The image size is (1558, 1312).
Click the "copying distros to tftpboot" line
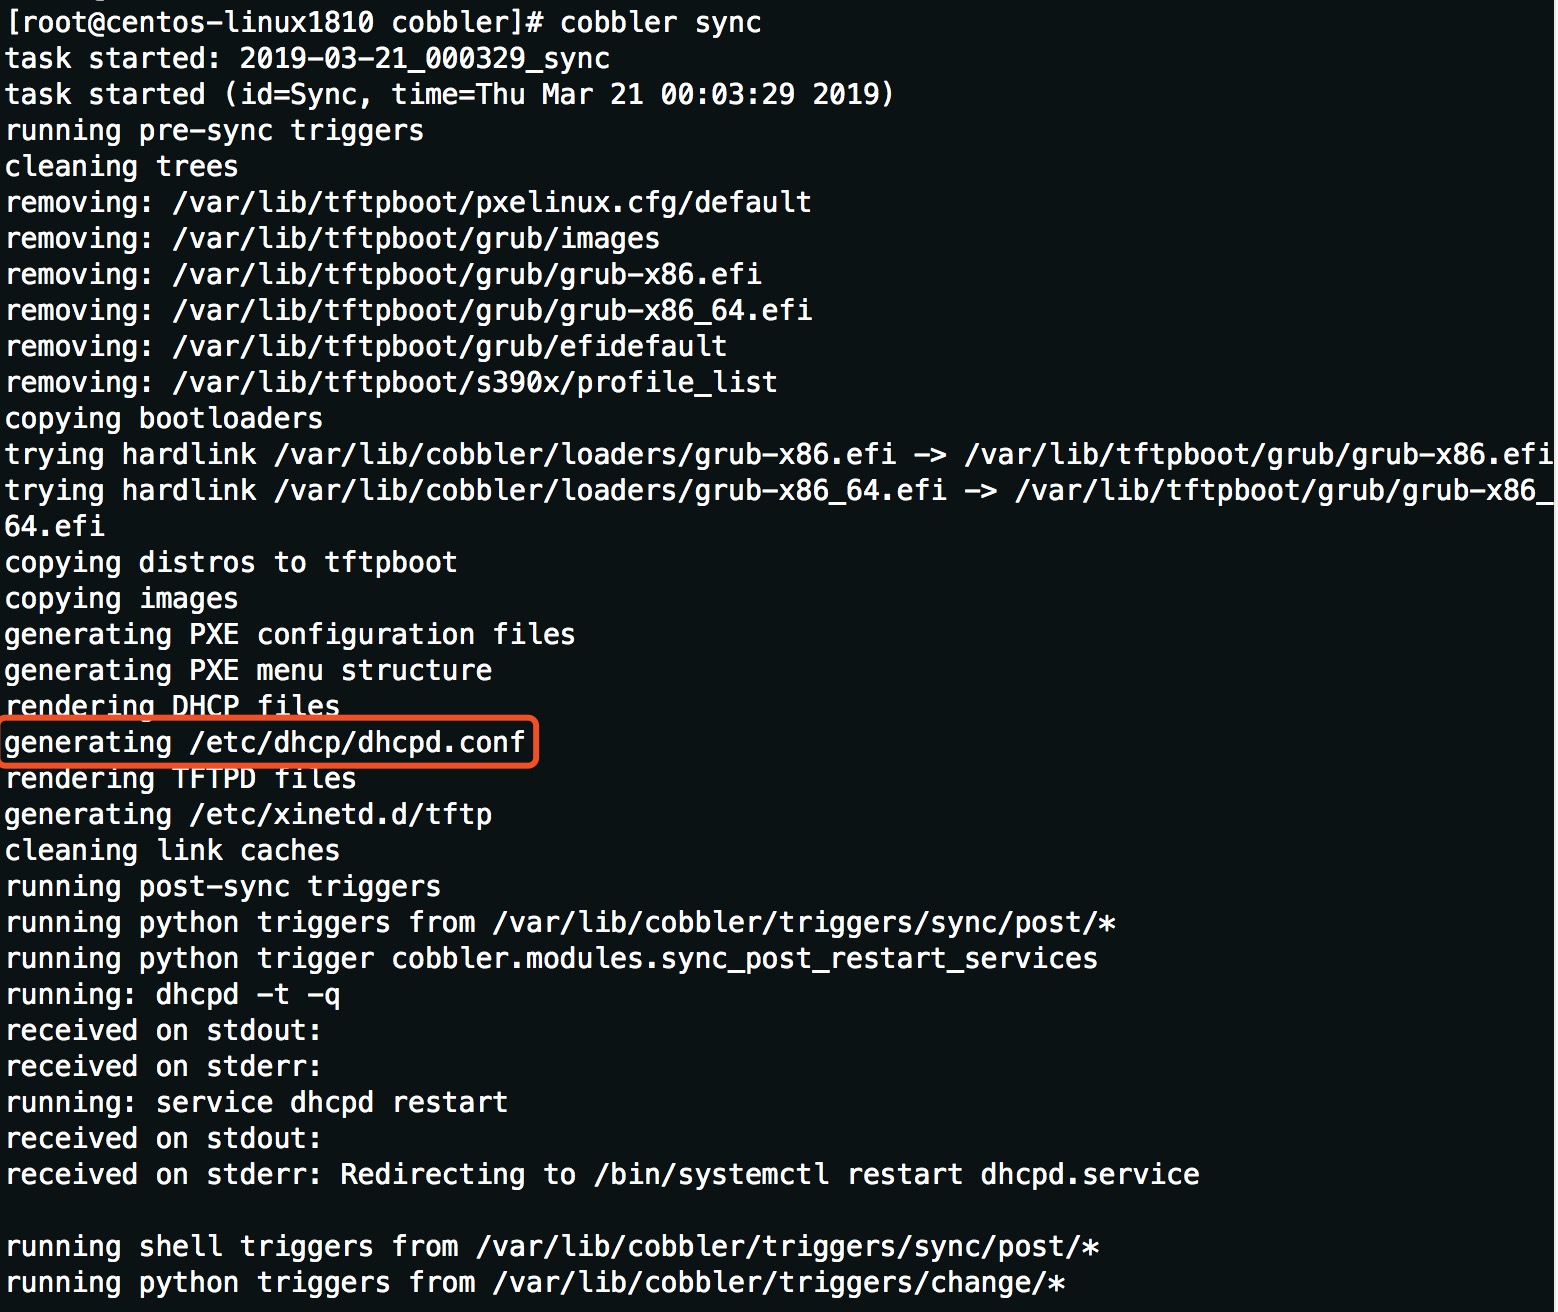(x=230, y=562)
